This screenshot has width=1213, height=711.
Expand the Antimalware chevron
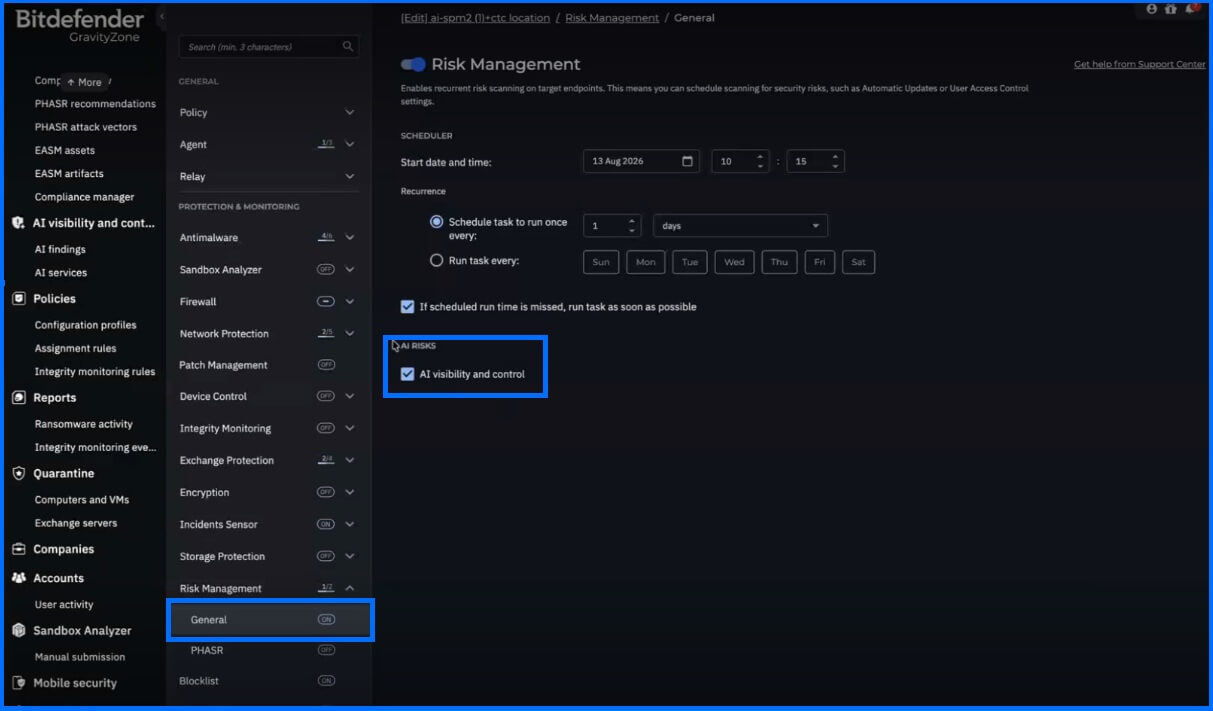(350, 237)
